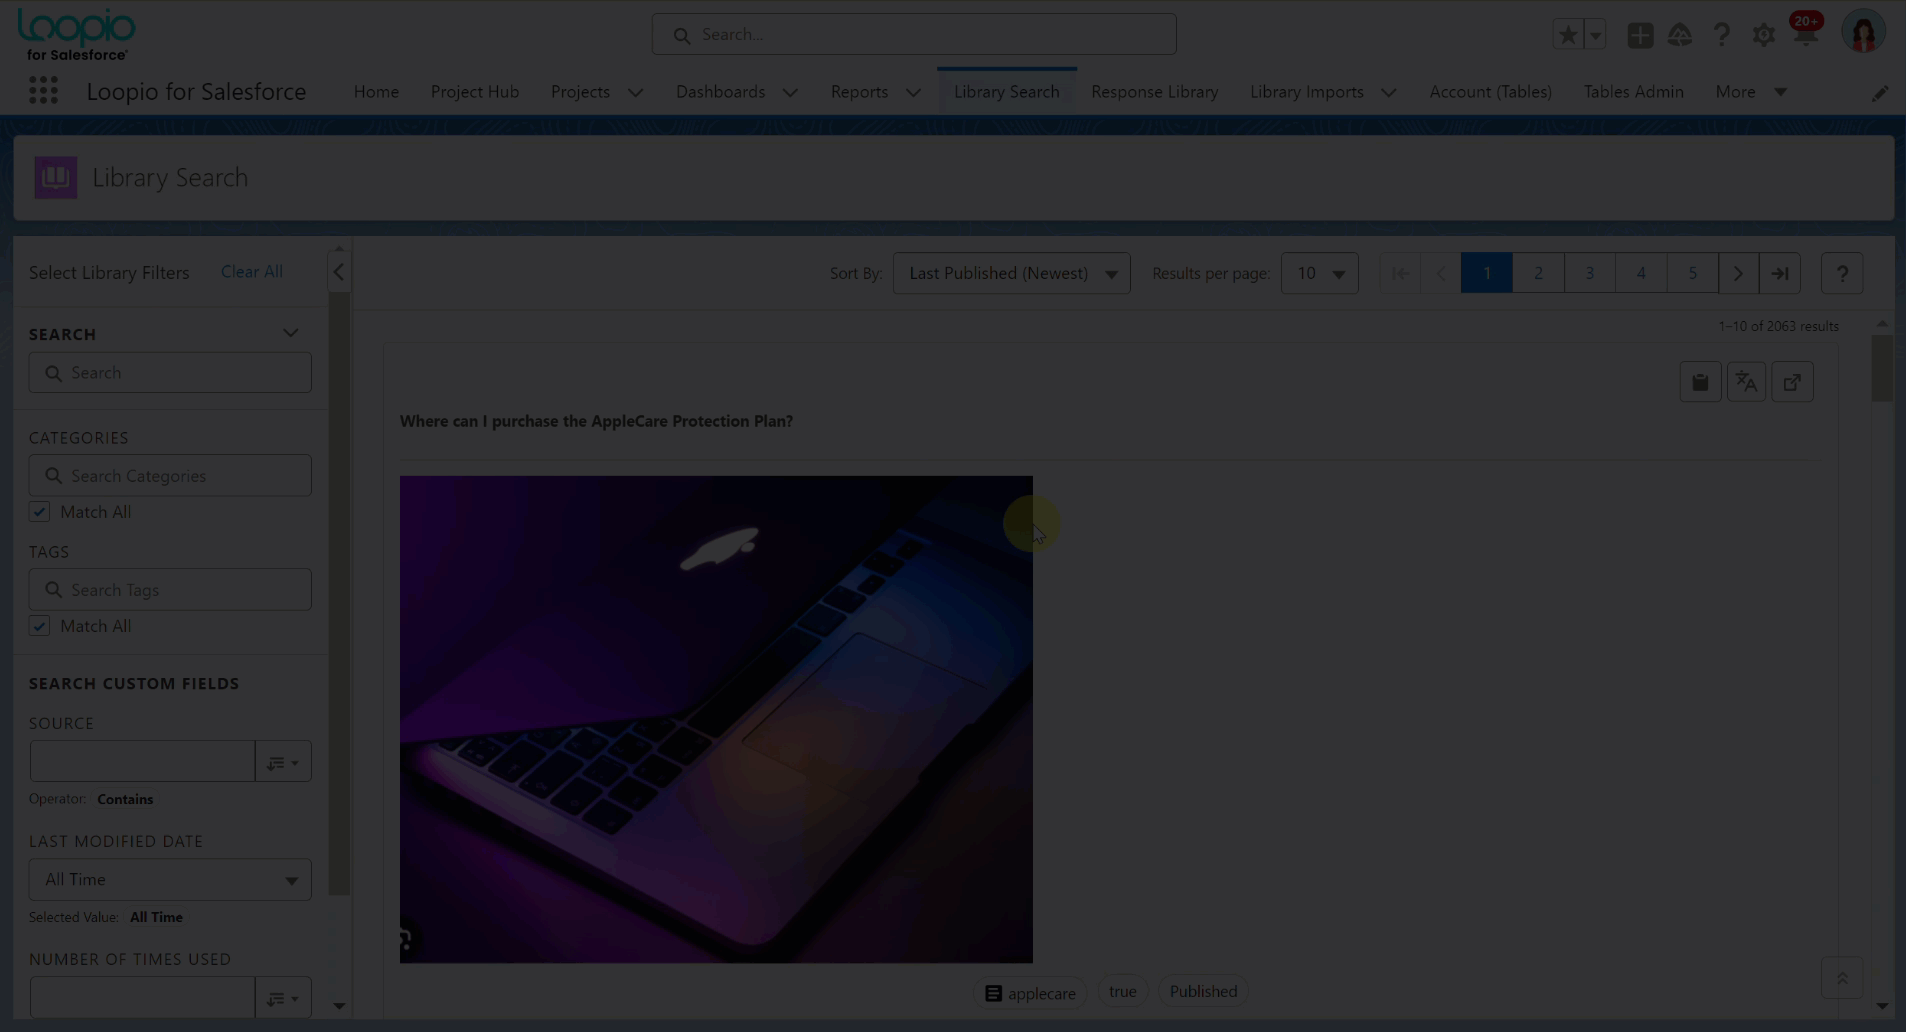This screenshot has width=1906, height=1032.
Task: Click the Clear All filters link
Action: pos(252,272)
